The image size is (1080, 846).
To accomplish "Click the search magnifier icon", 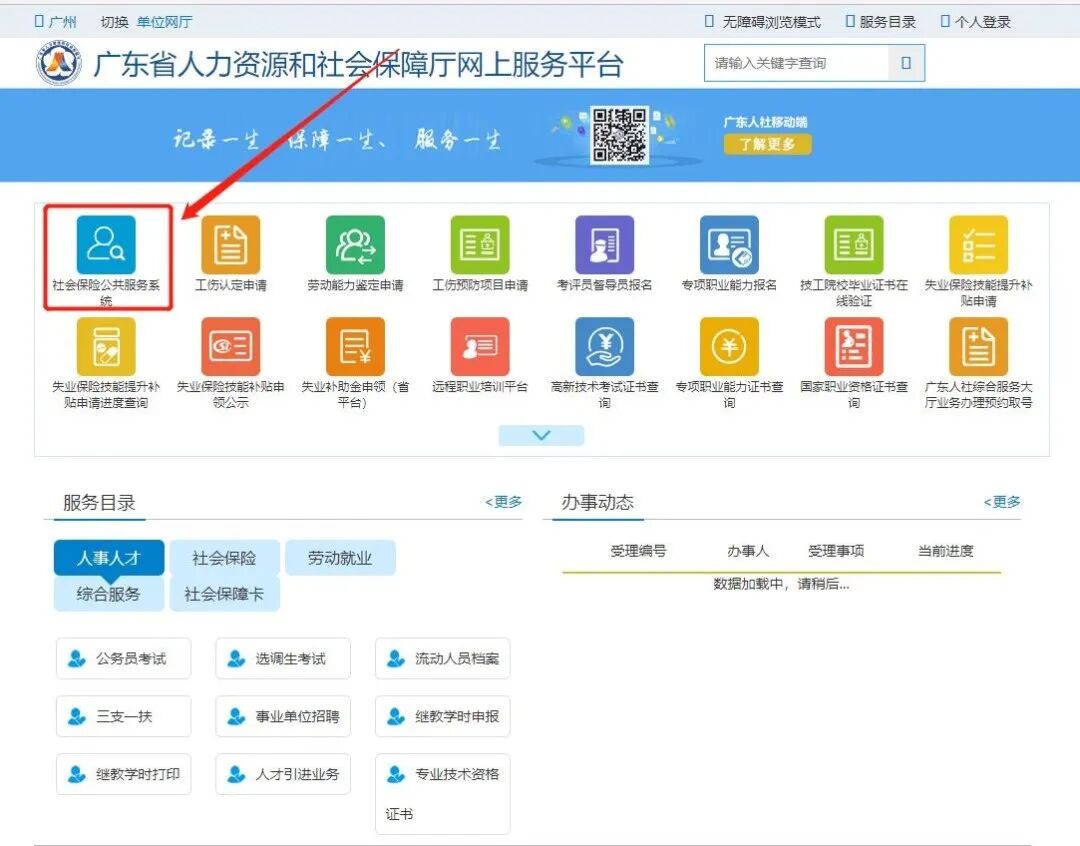I will point(907,62).
